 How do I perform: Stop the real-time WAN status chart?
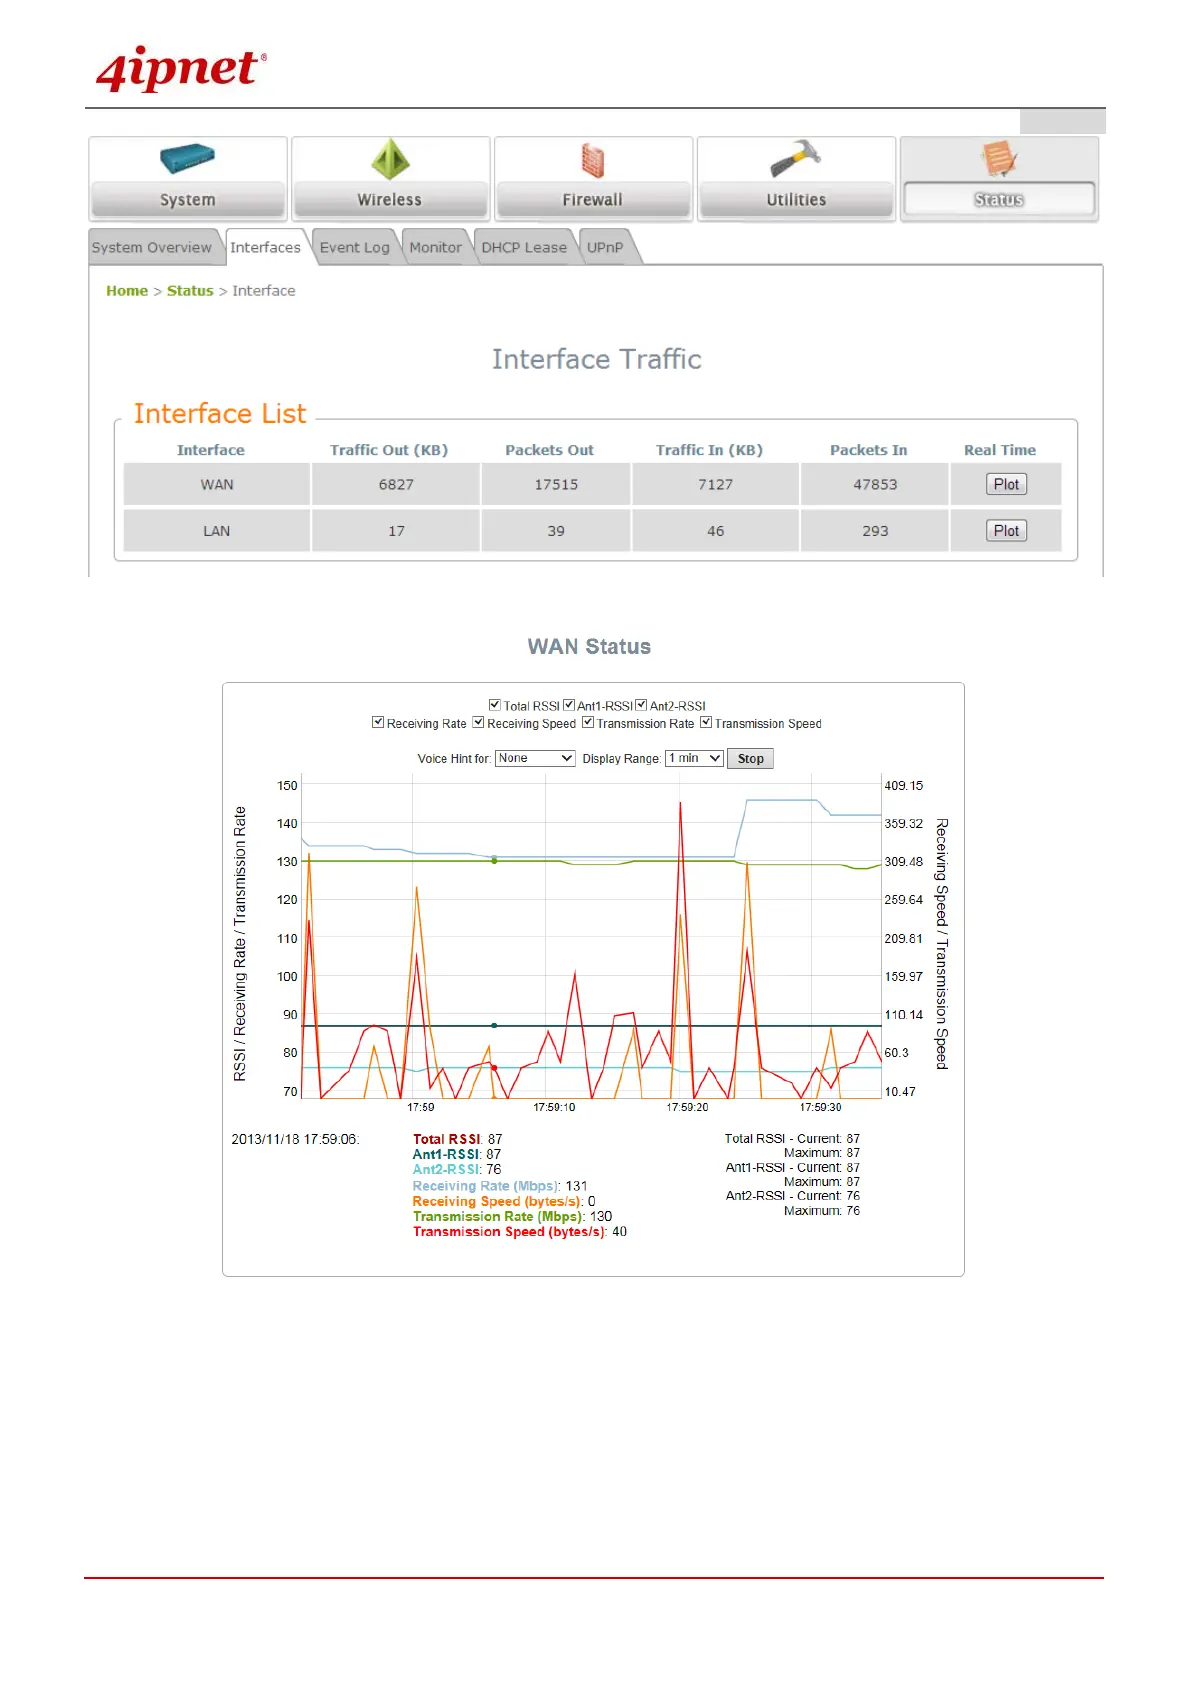pyautogui.click(x=750, y=759)
